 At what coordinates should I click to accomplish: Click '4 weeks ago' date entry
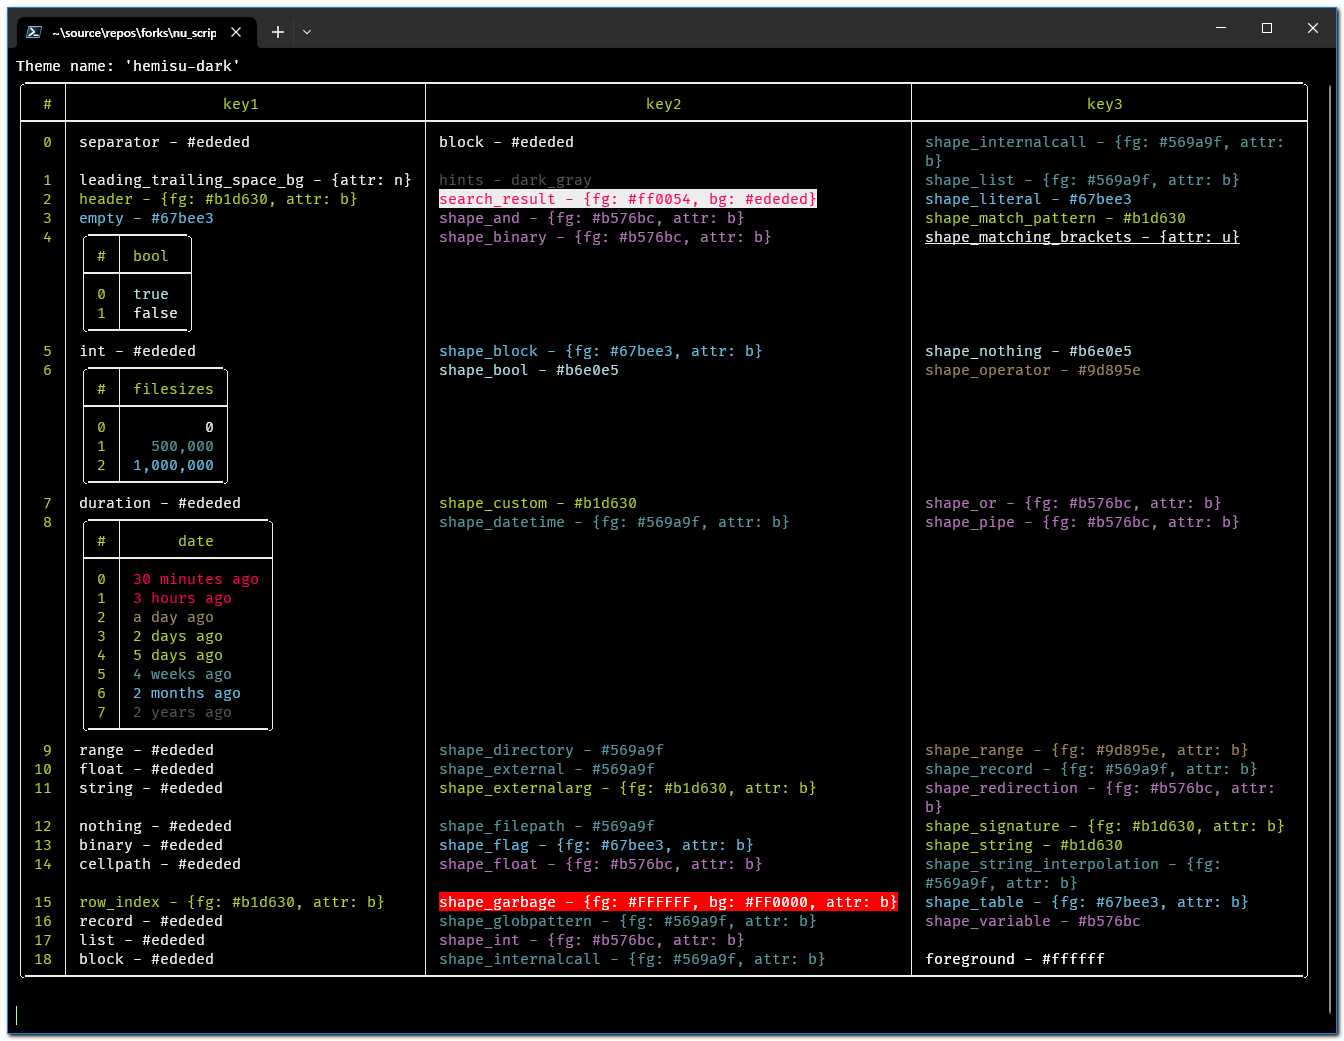[x=182, y=674]
